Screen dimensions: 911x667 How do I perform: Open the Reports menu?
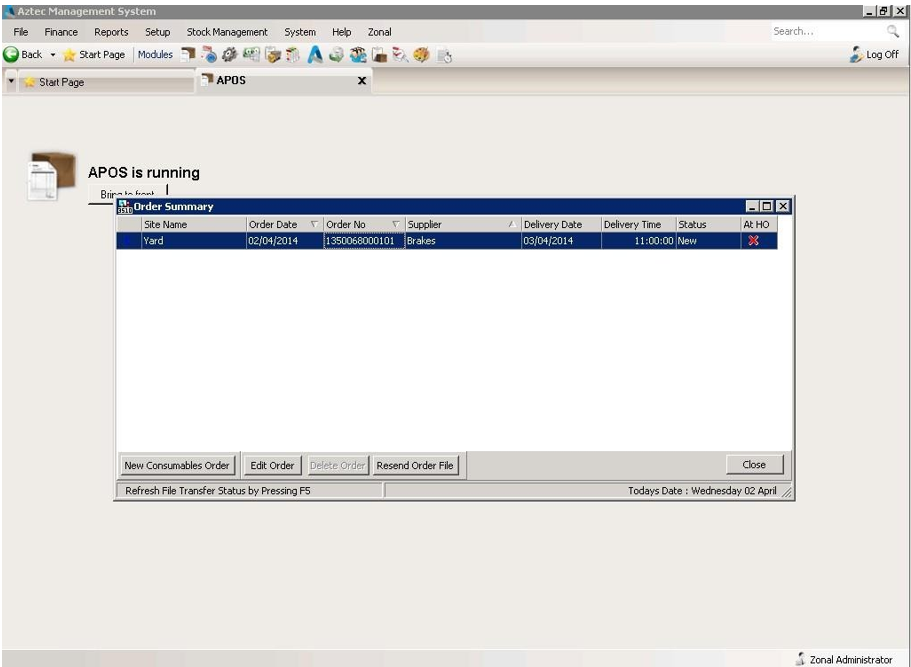(x=111, y=32)
